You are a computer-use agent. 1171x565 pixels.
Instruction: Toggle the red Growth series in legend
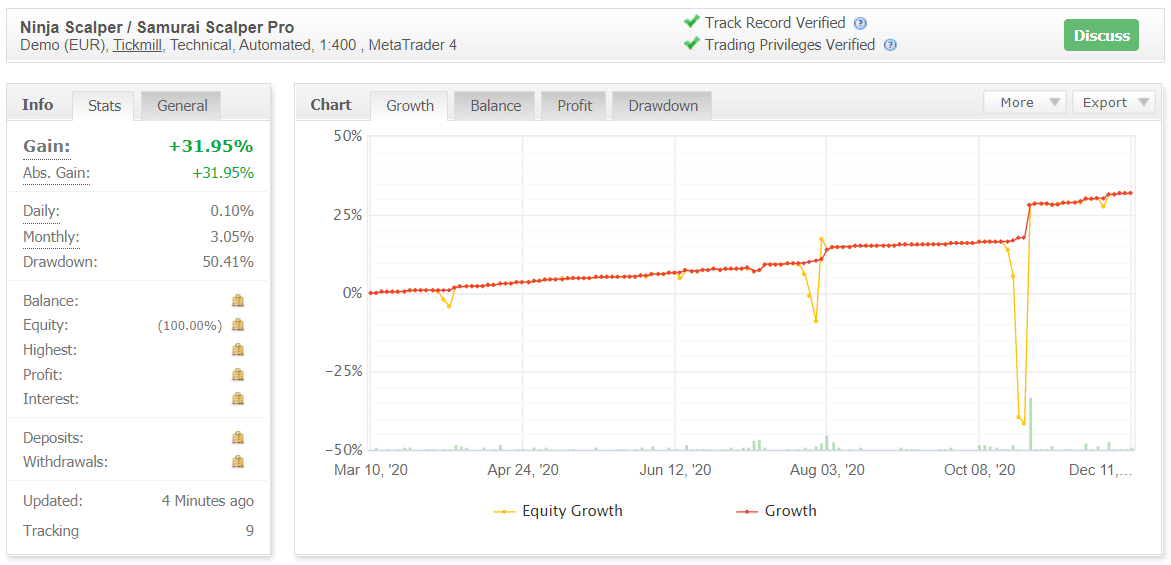[776, 511]
